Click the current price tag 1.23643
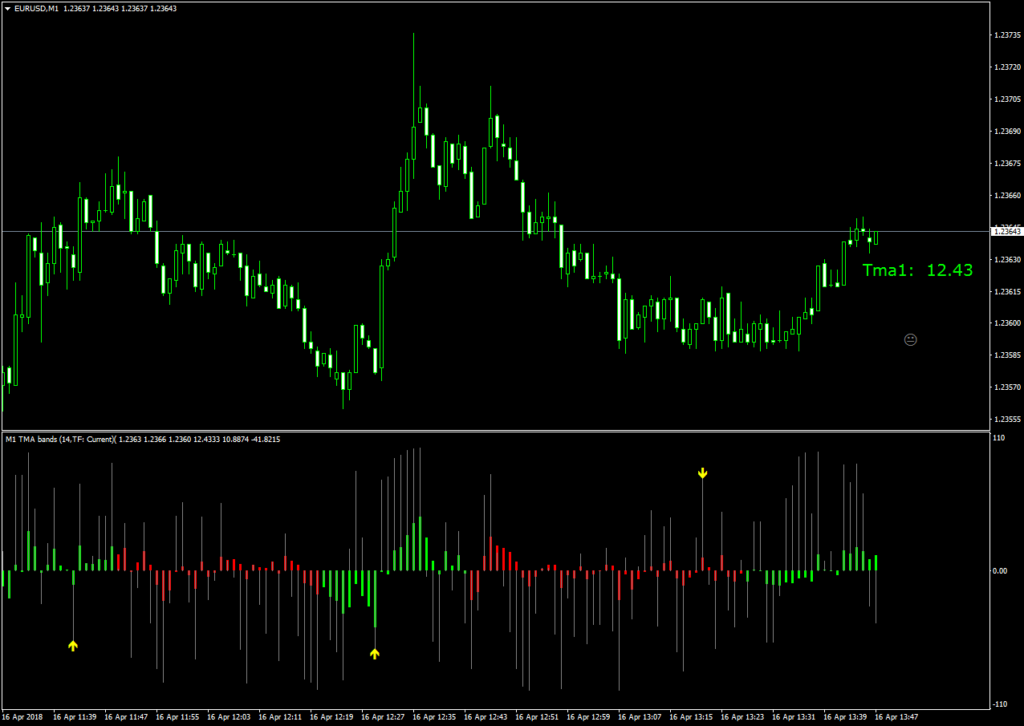1024x726 pixels. 1005,232
